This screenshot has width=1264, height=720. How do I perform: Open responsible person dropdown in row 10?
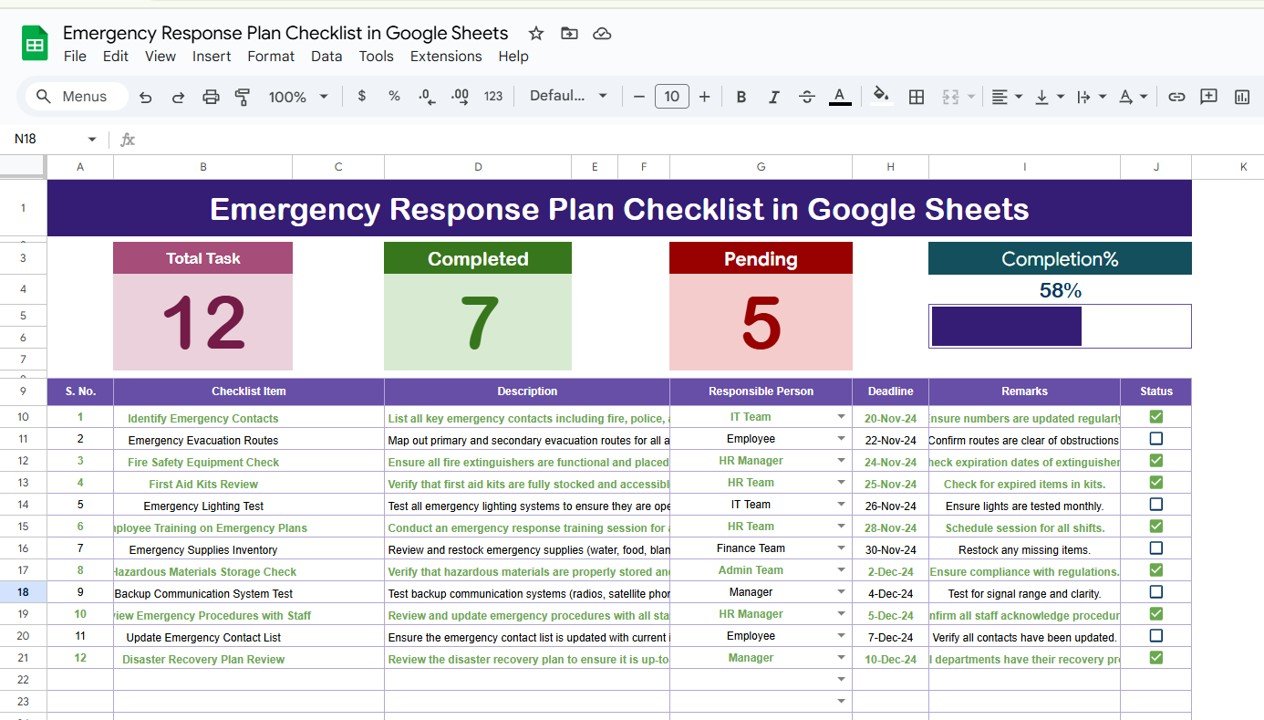[x=841, y=417]
